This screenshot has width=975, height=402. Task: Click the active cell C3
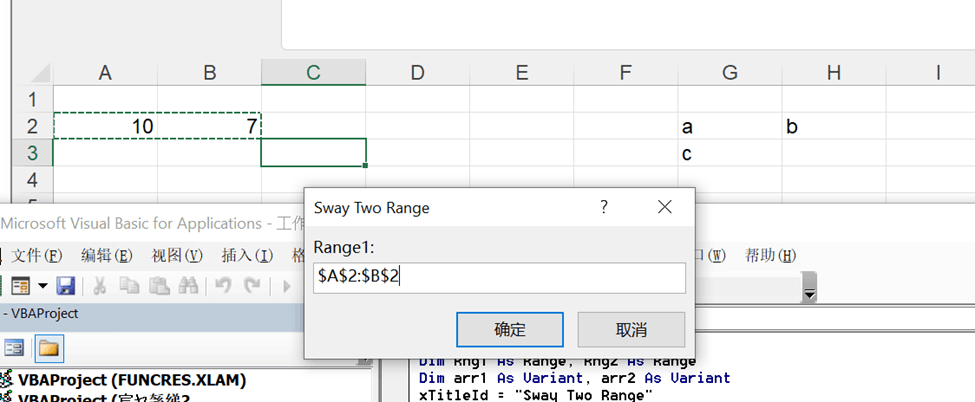pos(313,153)
